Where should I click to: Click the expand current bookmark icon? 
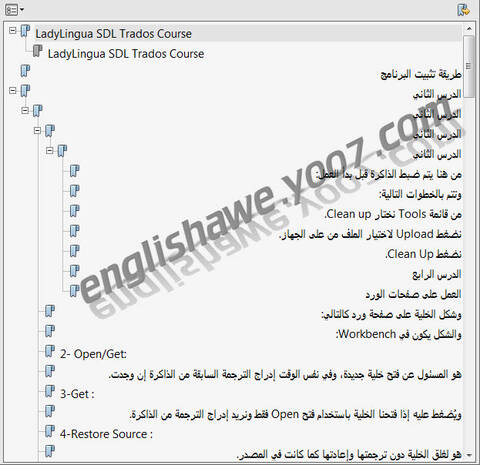pos(464,10)
